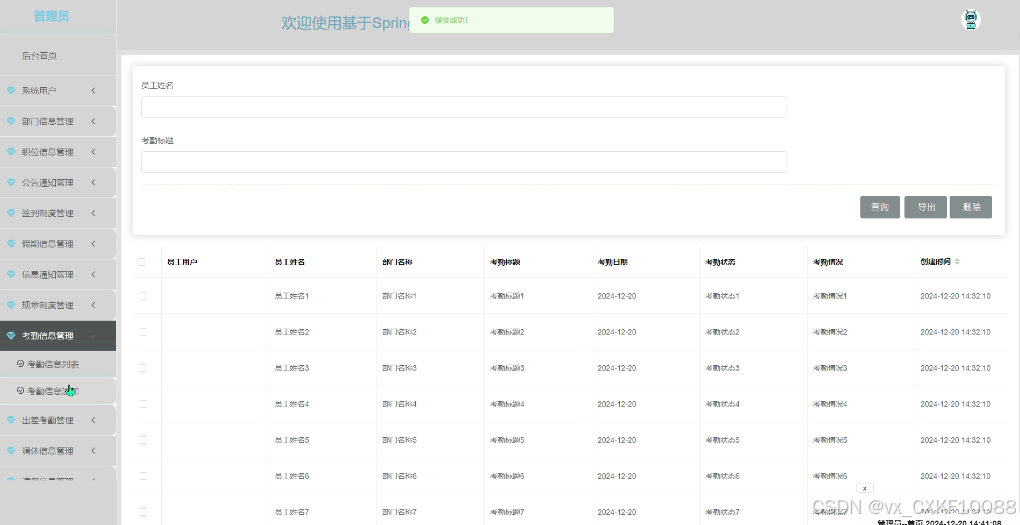Check the row checkbox for 员工姓名6
Screen dimensions: 1020x525
tap(143, 476)
